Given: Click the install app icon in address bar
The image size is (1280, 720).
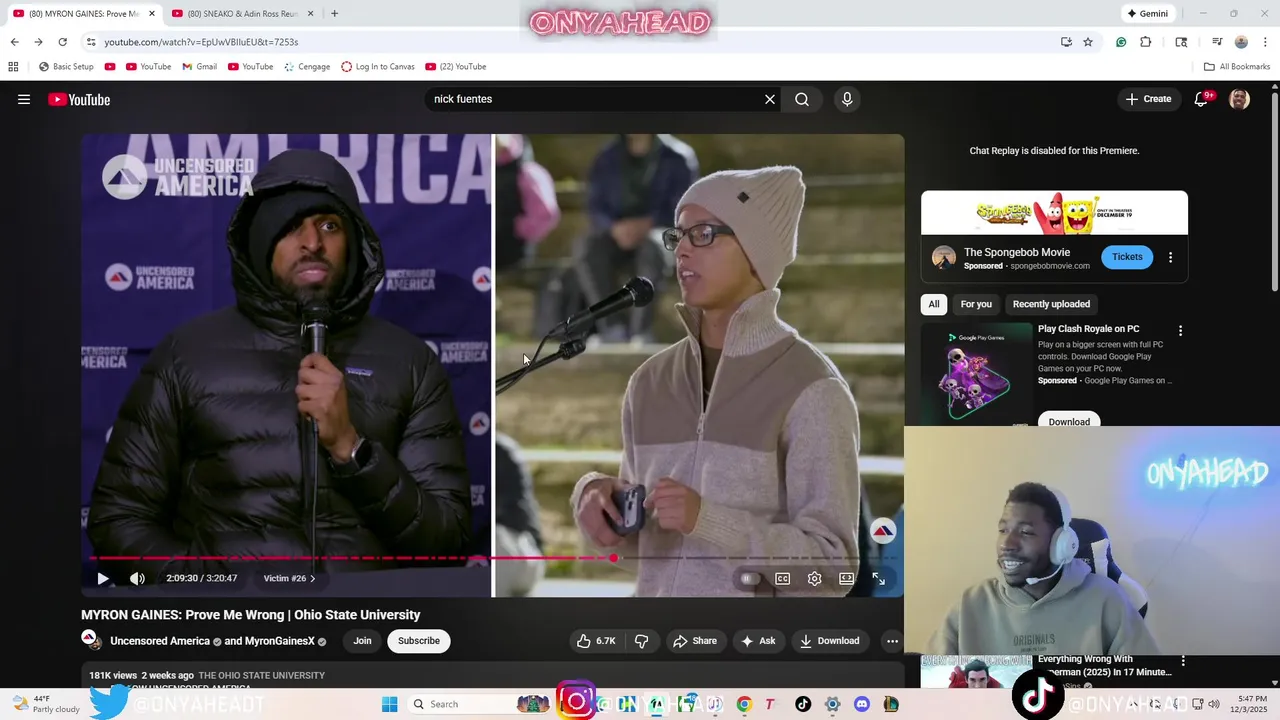Looking at the screenshot, I should coord(1066,42).
